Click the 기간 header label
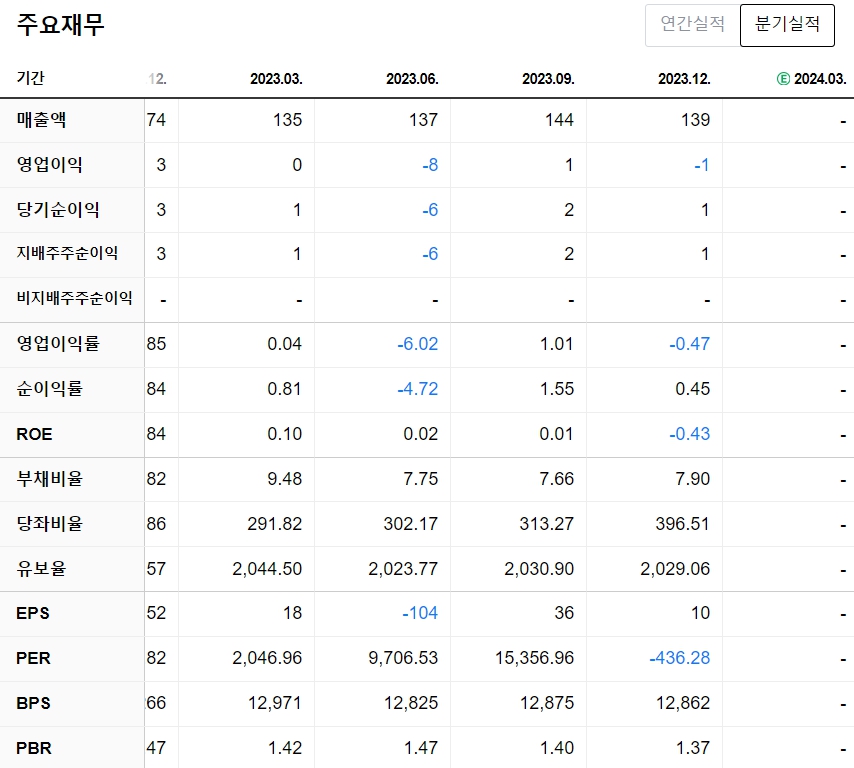The image size is (854, 768). (x=30, y=78)
